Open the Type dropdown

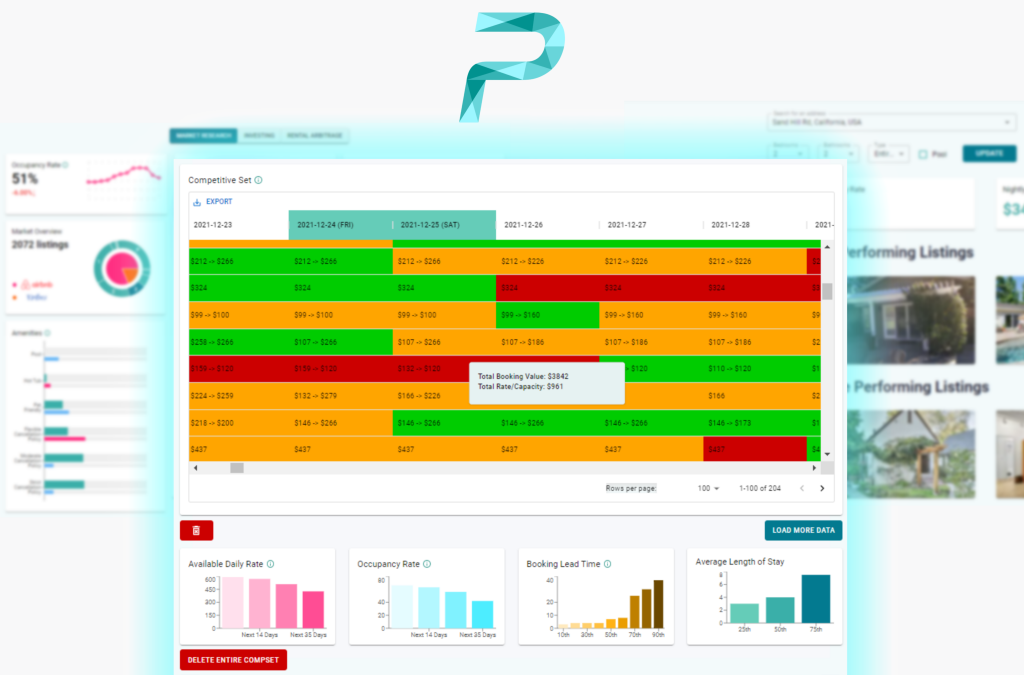tap(889, 153)
